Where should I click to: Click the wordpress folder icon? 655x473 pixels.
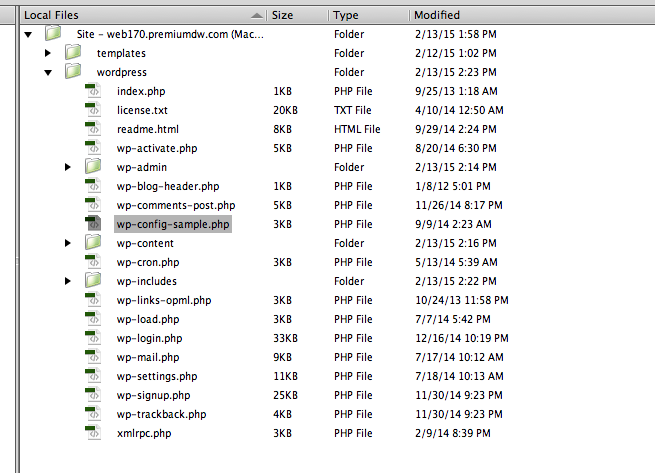click(x=73, y=71)
